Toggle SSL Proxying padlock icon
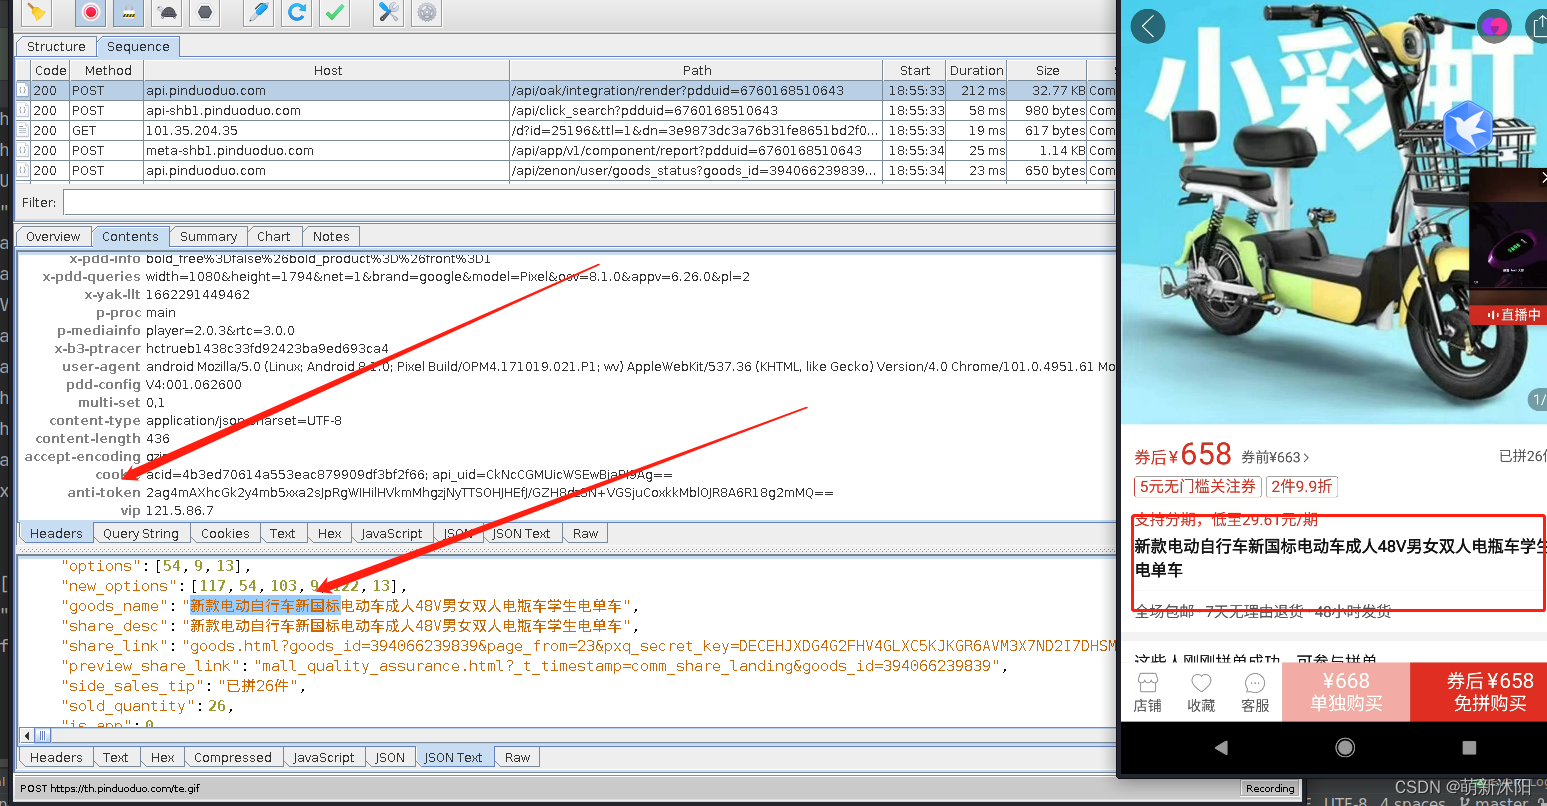Image resolution: width=1547 pixels, height=806 pixels. click(128, 12)
